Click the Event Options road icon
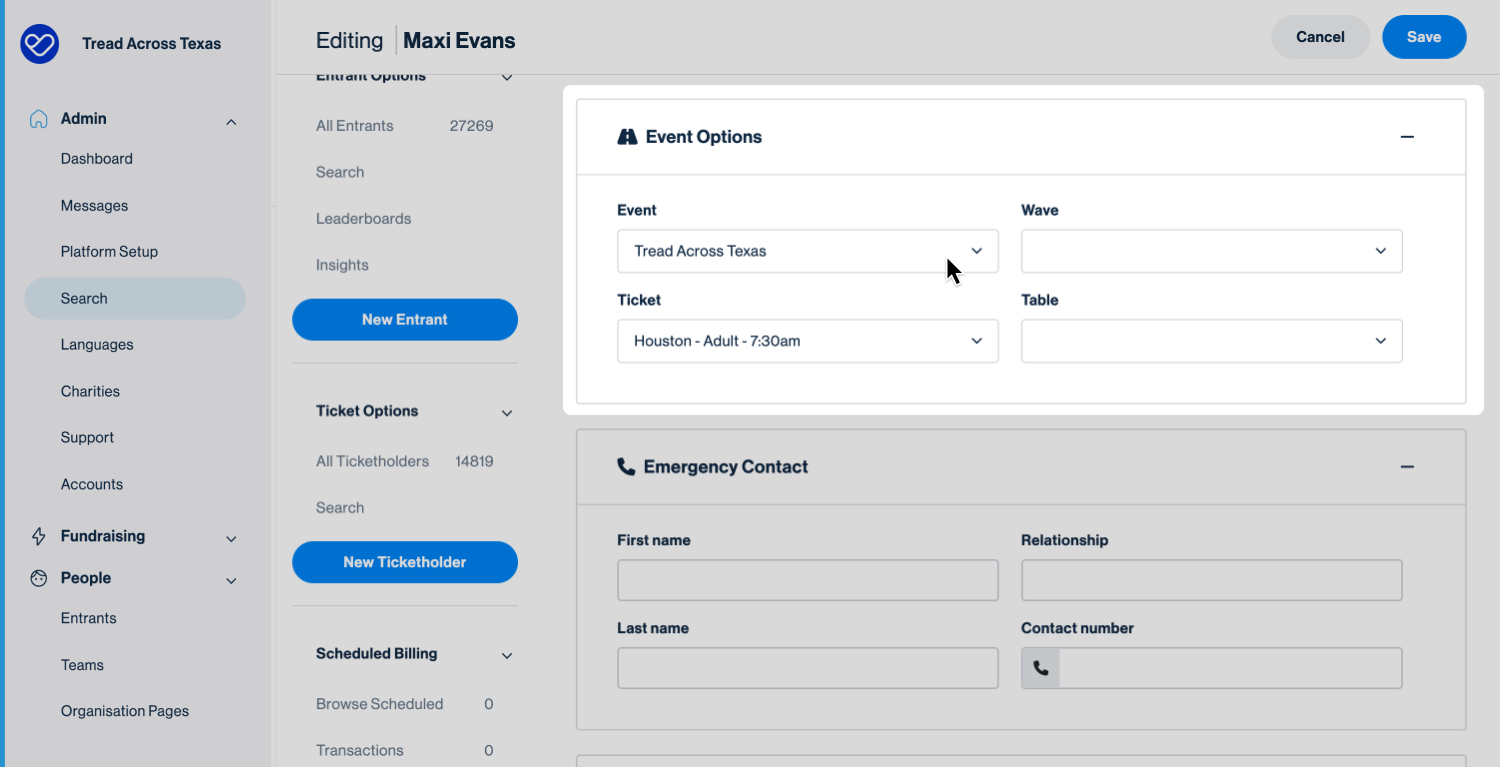The image size is (1500, 767). 627,137
